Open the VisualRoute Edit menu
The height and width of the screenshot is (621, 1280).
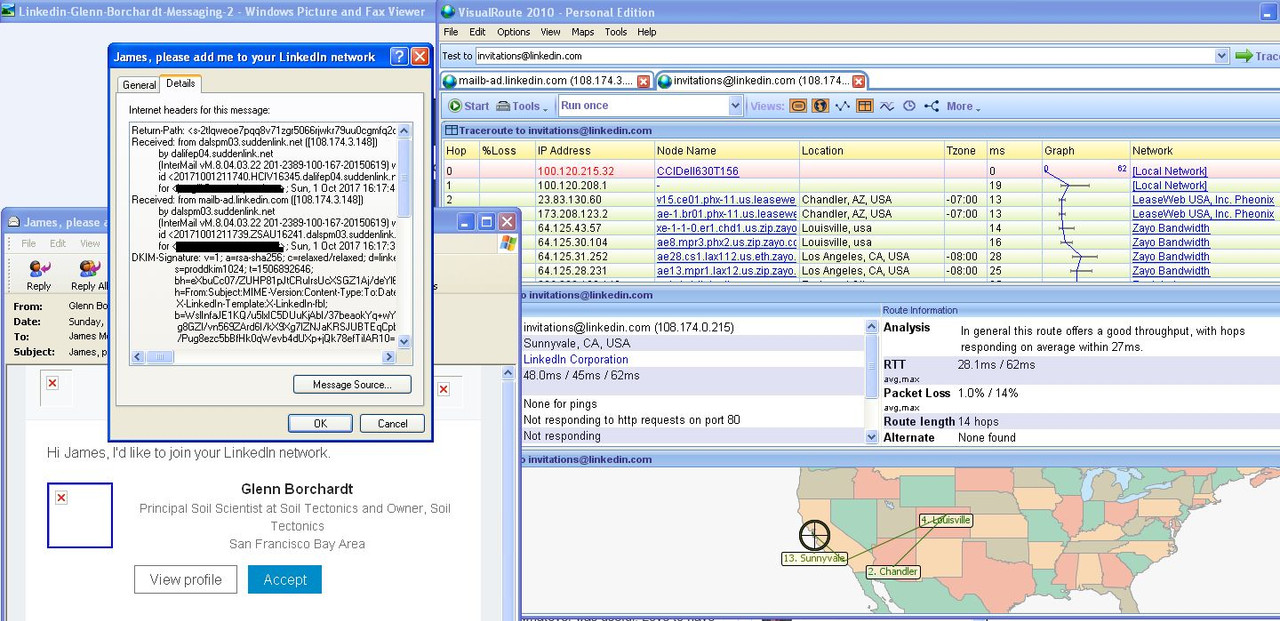pos(477,32)
